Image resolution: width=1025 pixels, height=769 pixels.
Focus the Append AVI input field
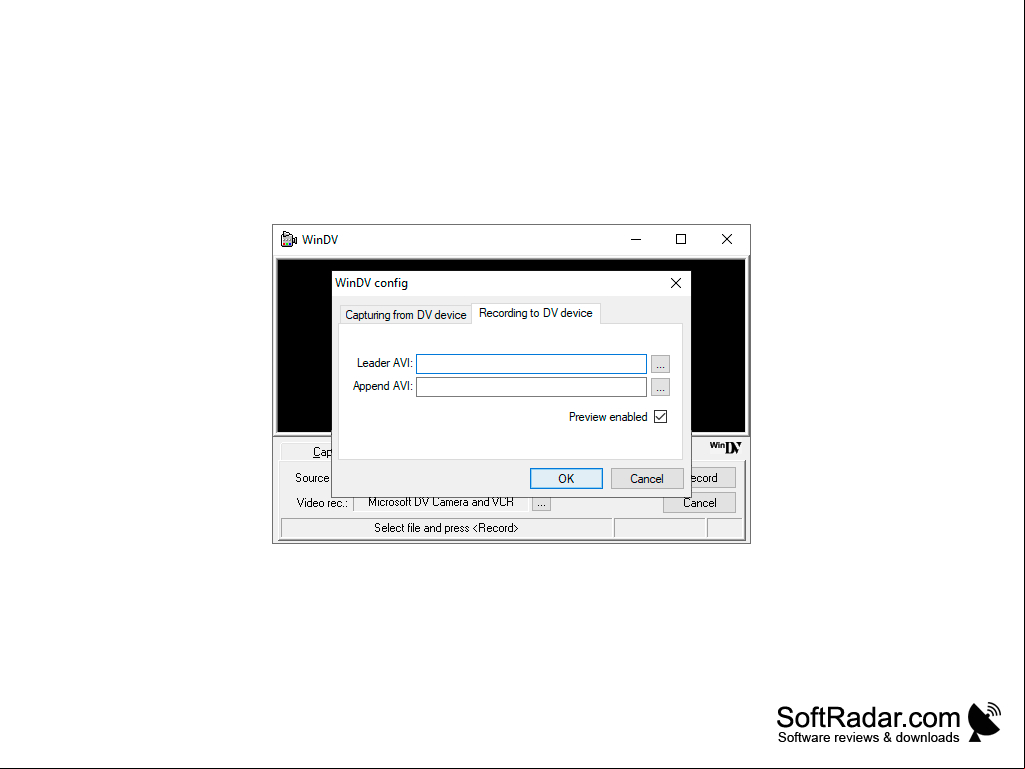click(x=531, y=387)
